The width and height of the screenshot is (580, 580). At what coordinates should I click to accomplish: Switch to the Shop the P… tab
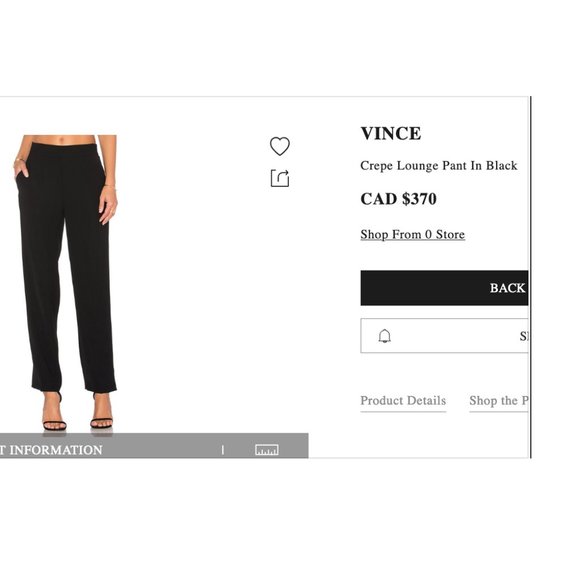click(x=499, y=401)
